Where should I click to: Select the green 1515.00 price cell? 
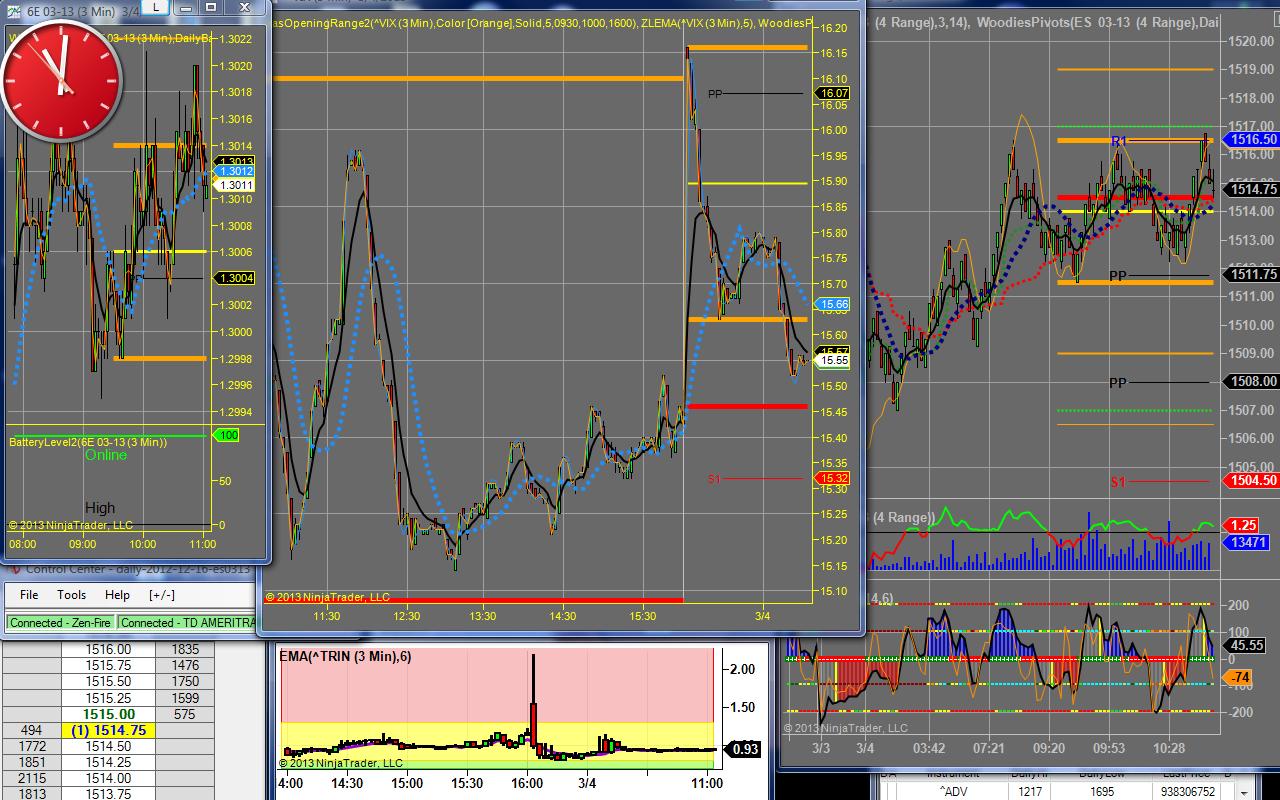(110, 714)
